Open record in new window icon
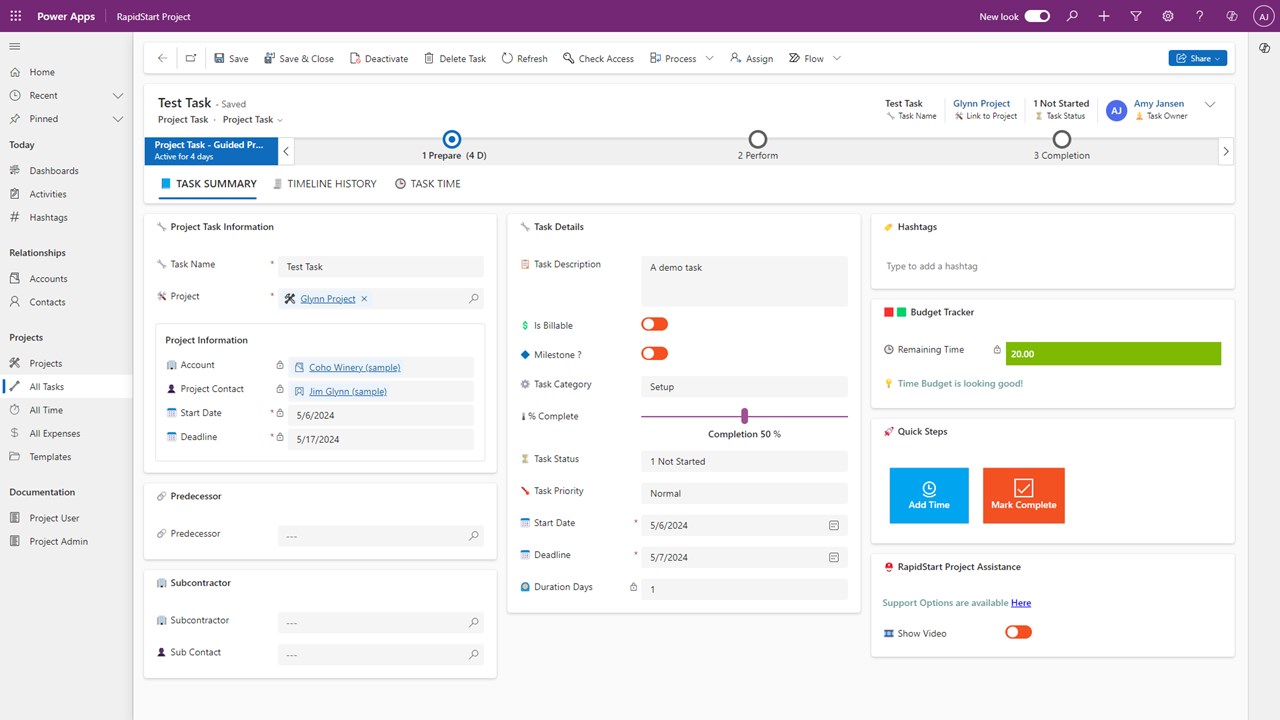The width and height of the screenshot is (1280, 720). tap(190, 58)
